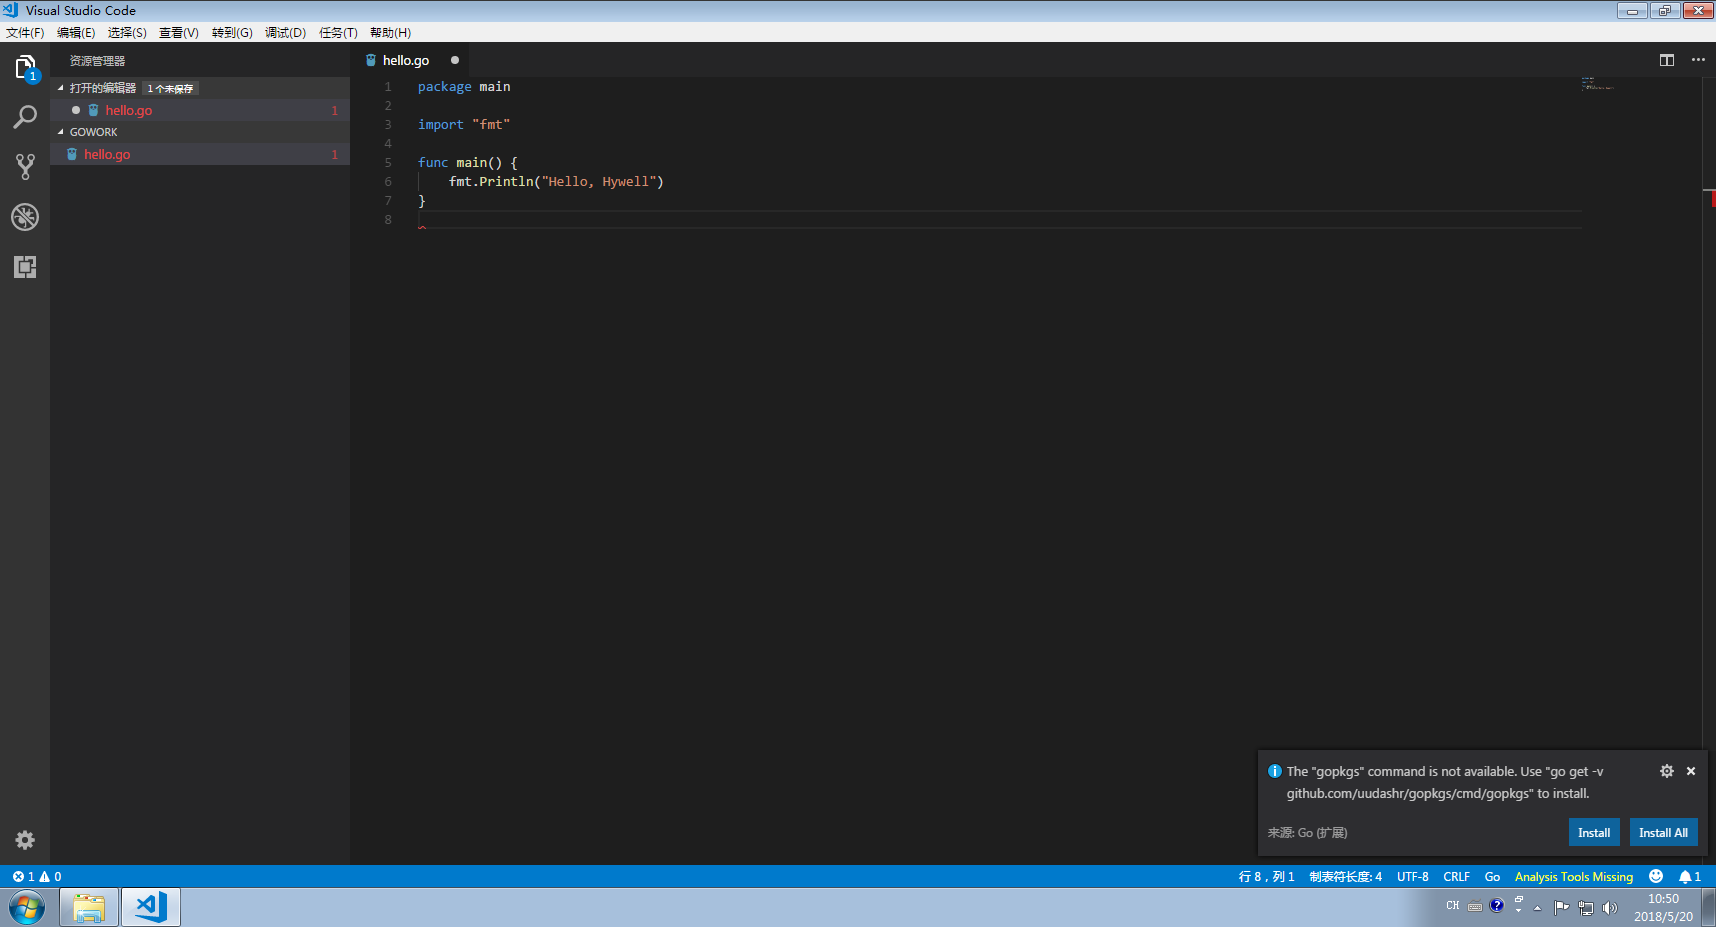The image size is (1716, 927).
Task: Open the 查看(V) menu
Action: point(178,32)
